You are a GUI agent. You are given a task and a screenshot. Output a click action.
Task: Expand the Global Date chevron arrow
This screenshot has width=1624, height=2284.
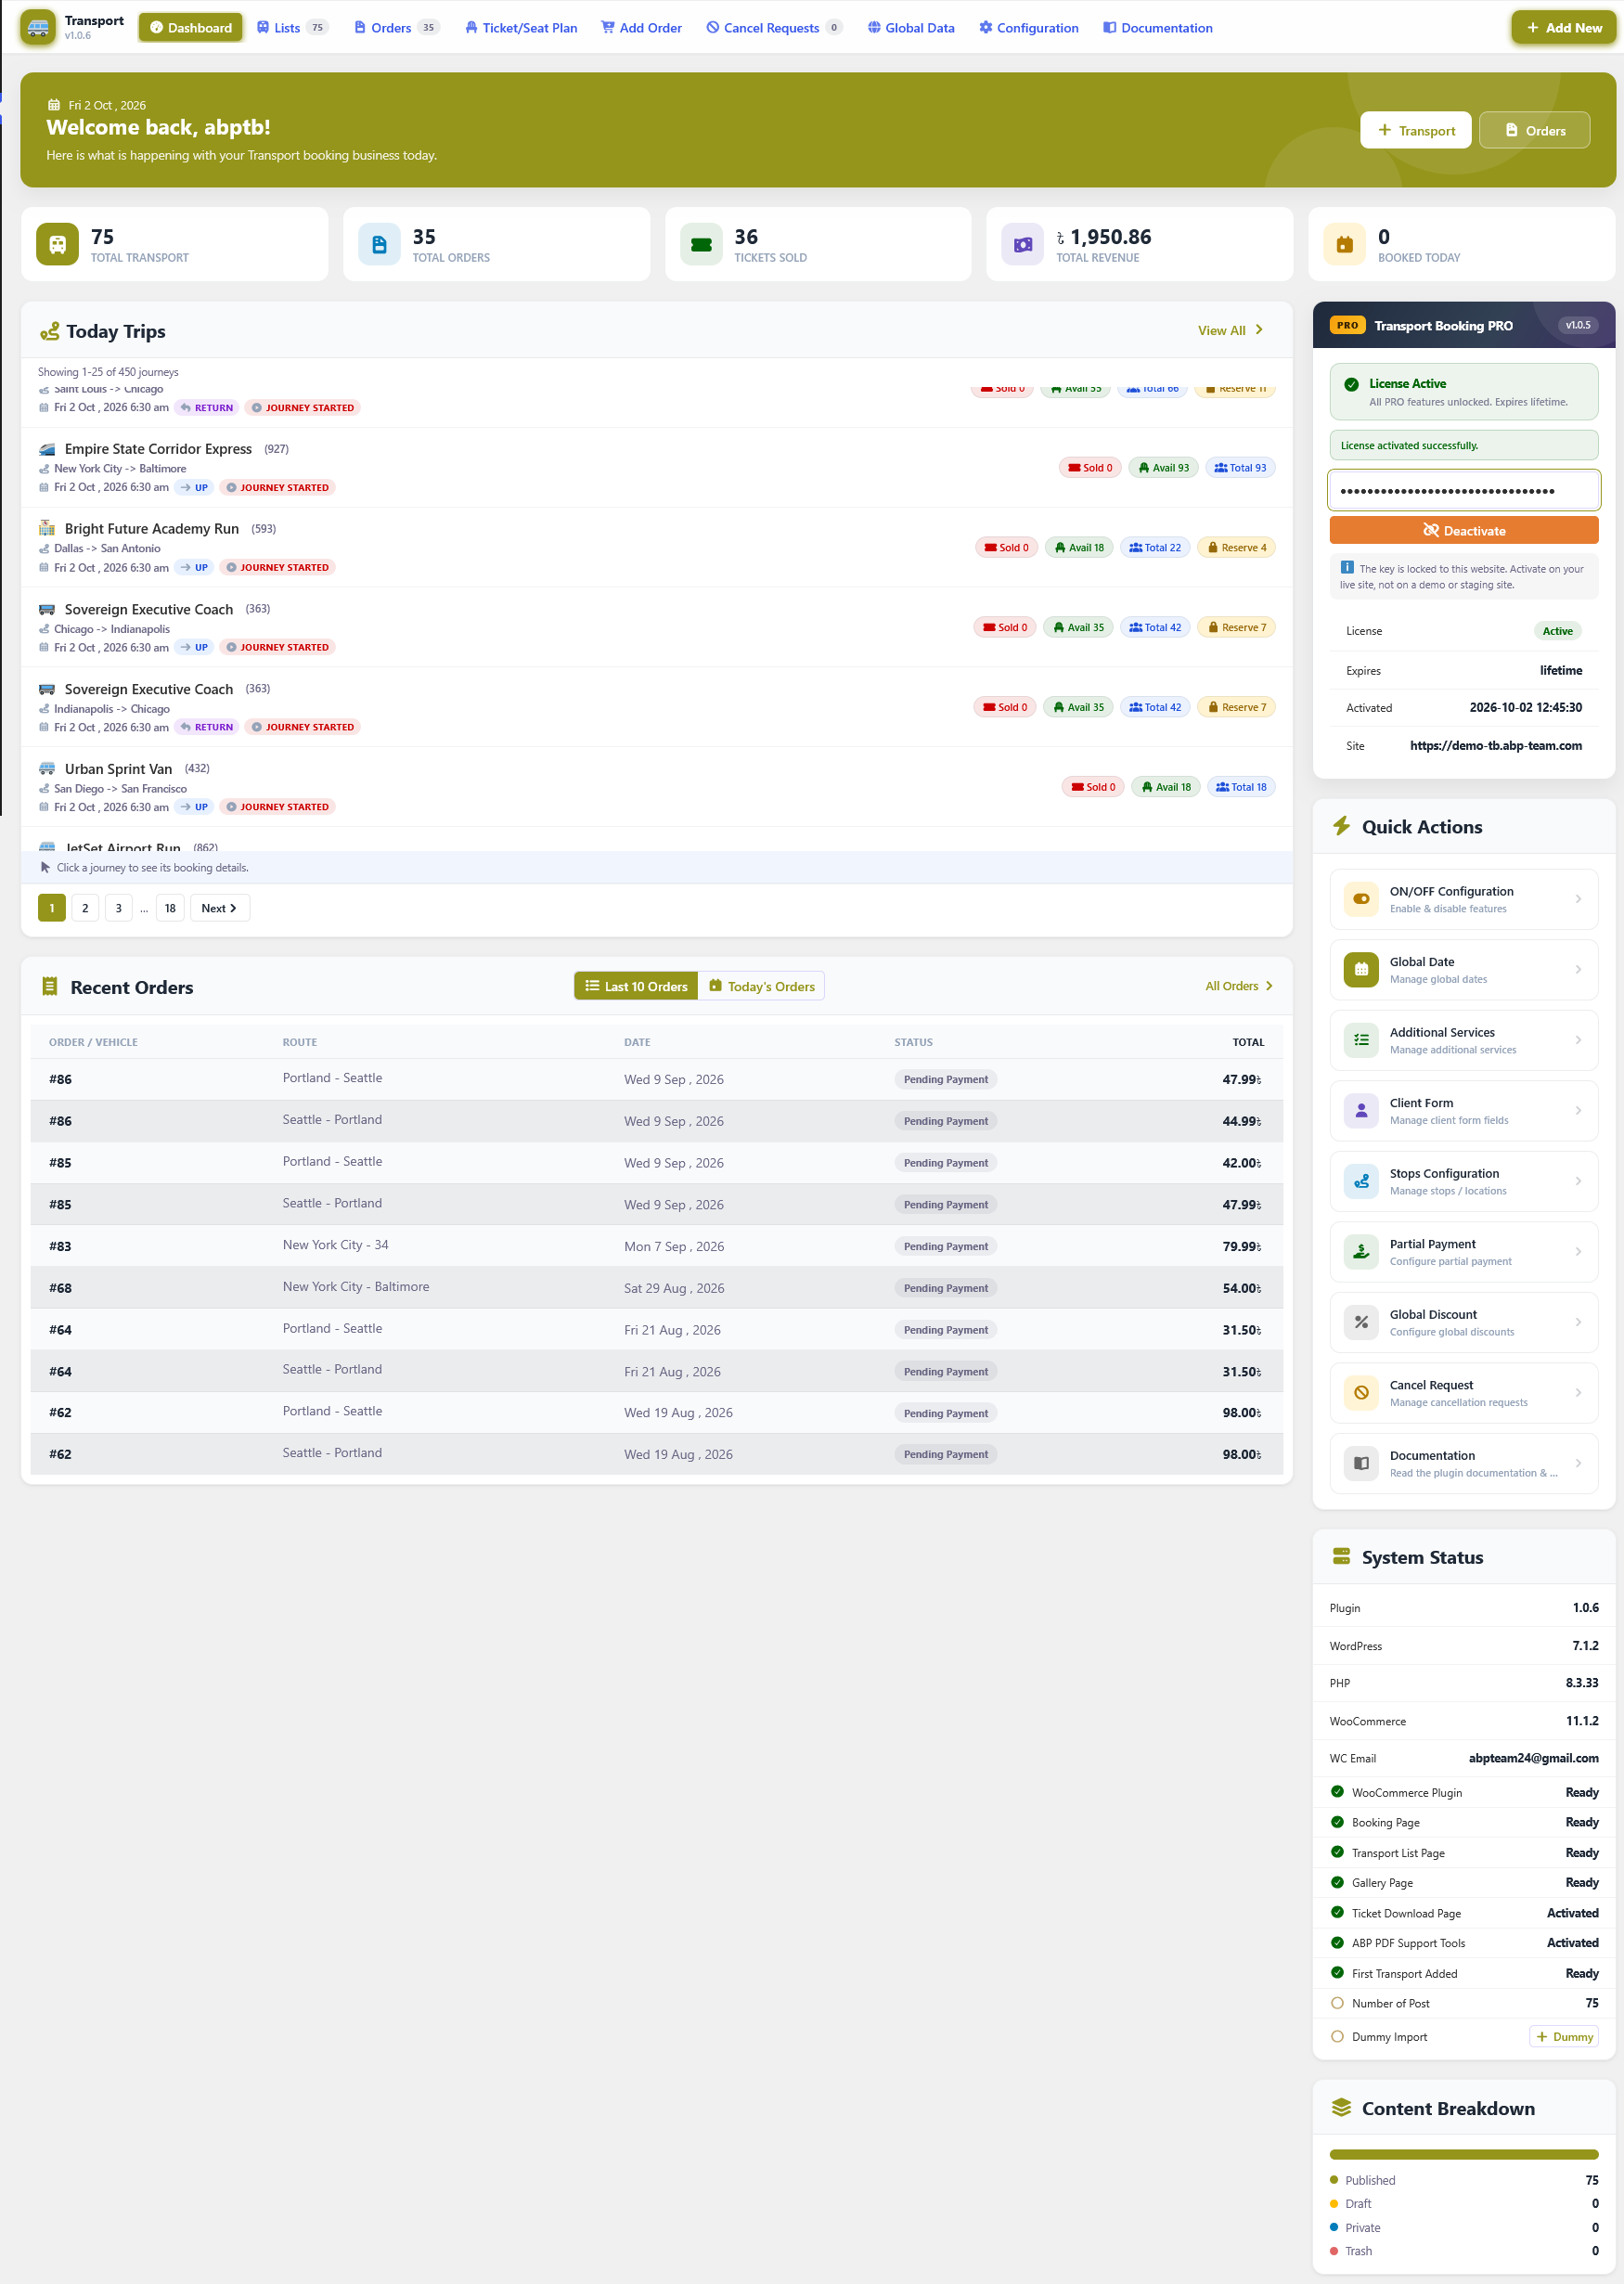point(1578,969)
